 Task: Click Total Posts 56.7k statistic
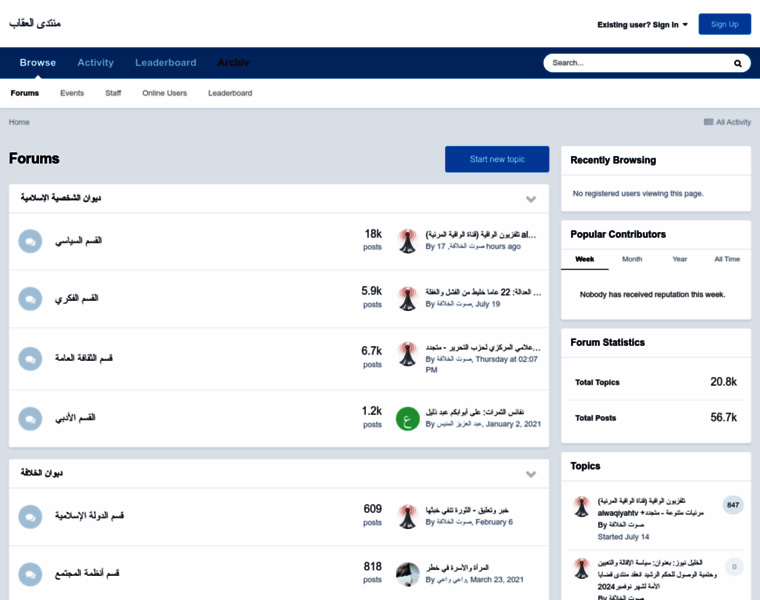point(655,417)
